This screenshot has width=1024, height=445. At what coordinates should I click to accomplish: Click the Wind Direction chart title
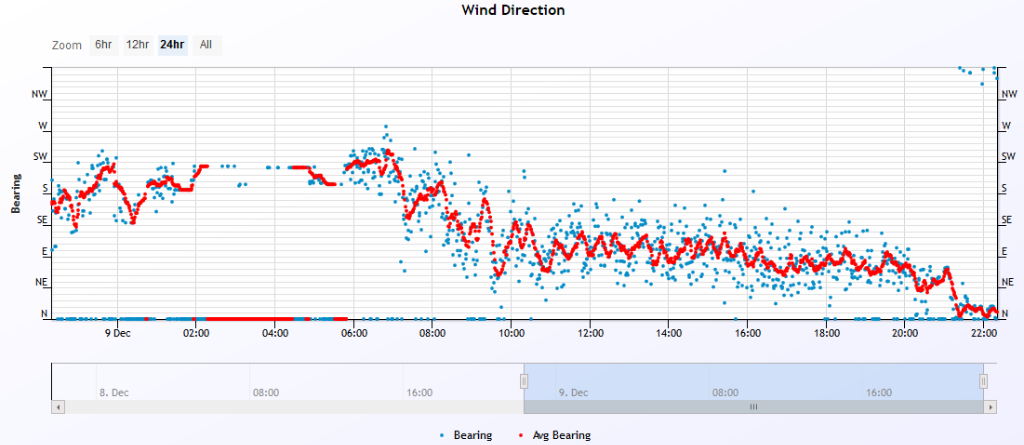point(513,10)
